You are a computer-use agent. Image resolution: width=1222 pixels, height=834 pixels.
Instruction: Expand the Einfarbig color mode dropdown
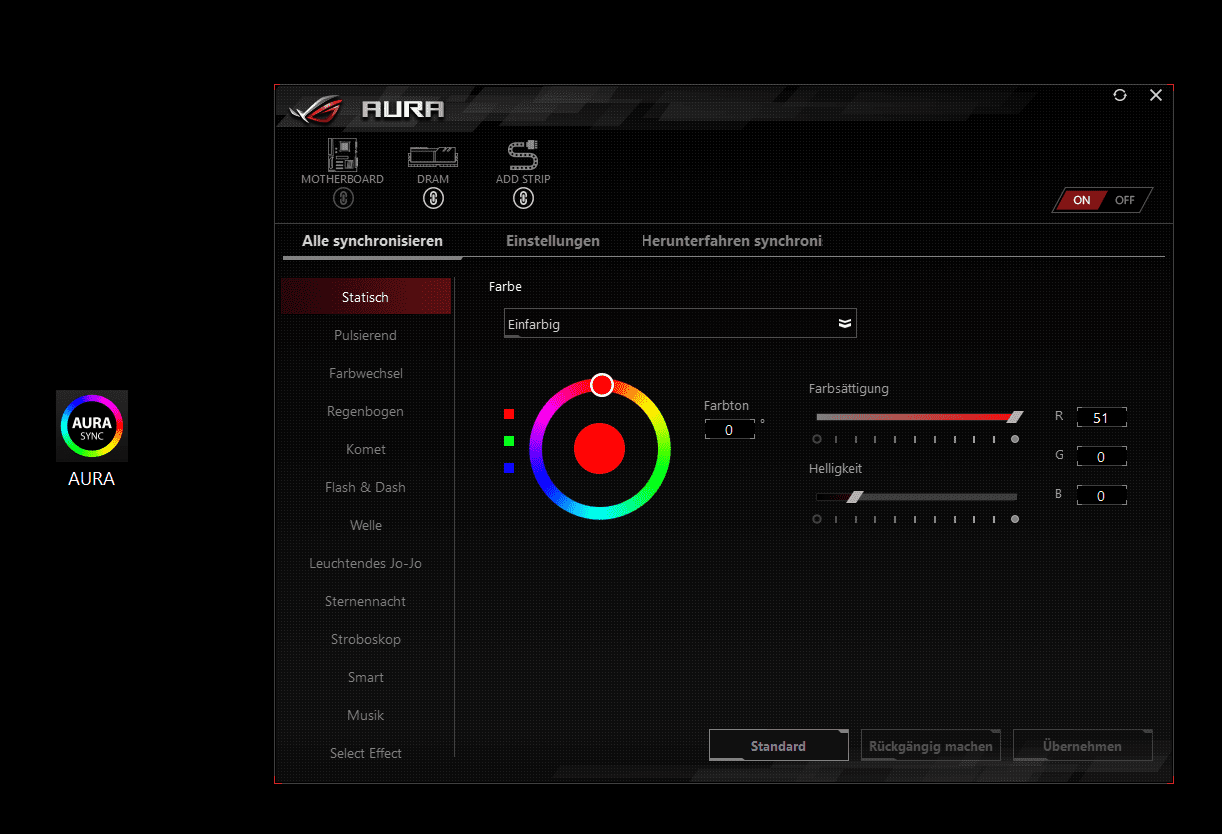(680, 323)
